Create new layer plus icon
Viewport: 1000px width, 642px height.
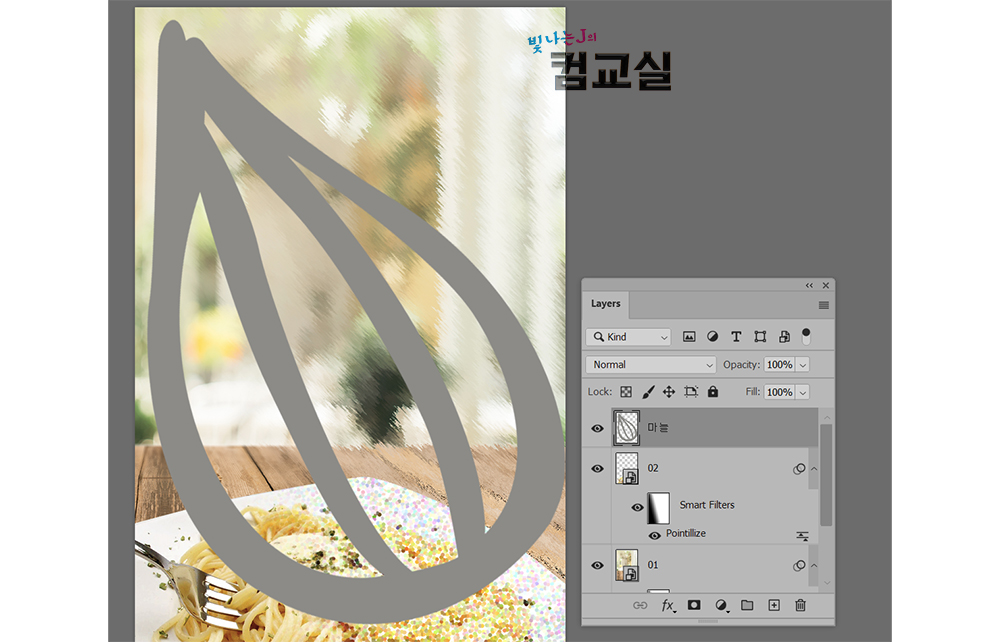(774, 605)
